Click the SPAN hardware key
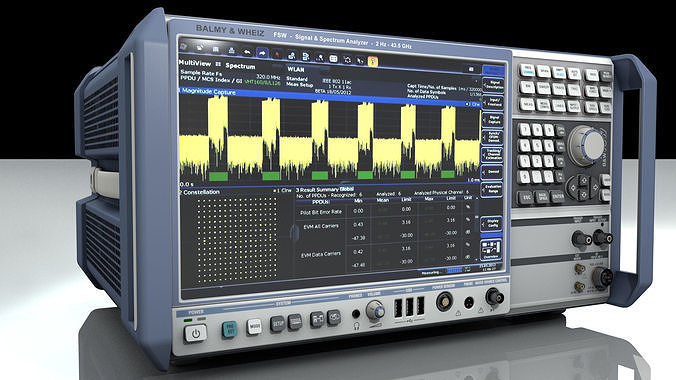Image resolution: width=676 pixels, height=380 pixels. 544,71
